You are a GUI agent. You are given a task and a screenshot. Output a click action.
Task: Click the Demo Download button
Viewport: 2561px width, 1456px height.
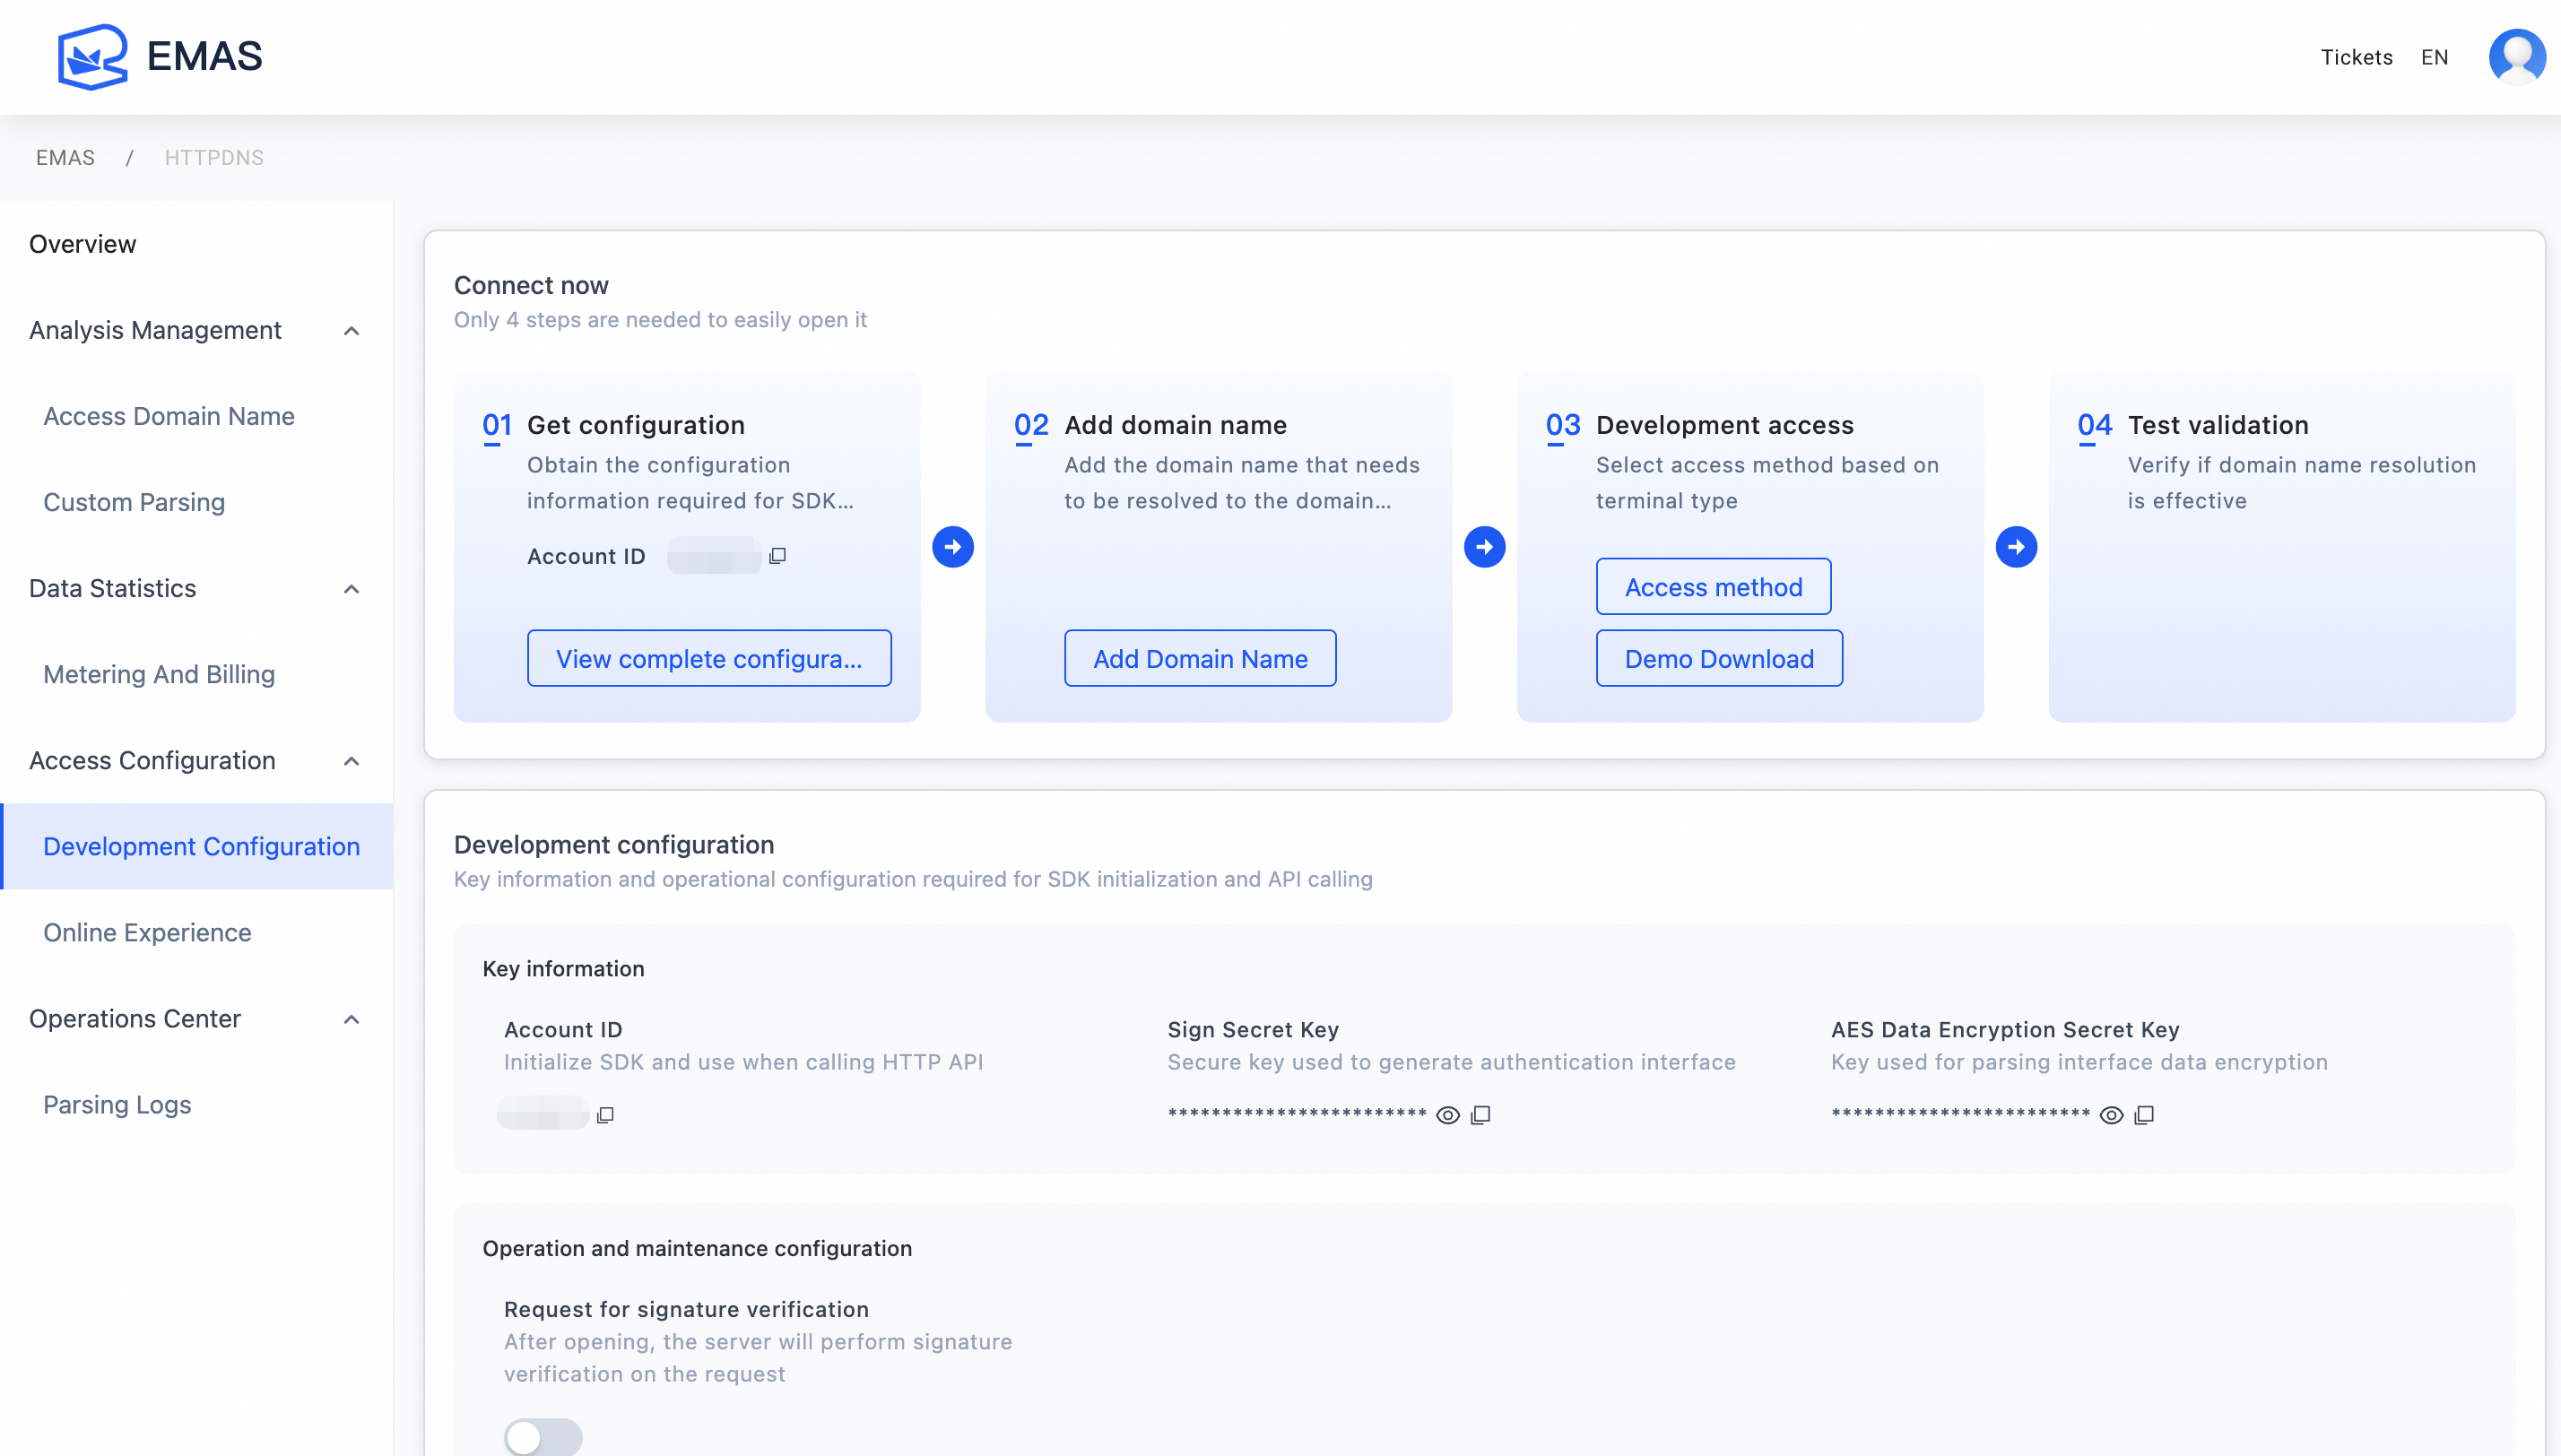[1719, 658]
